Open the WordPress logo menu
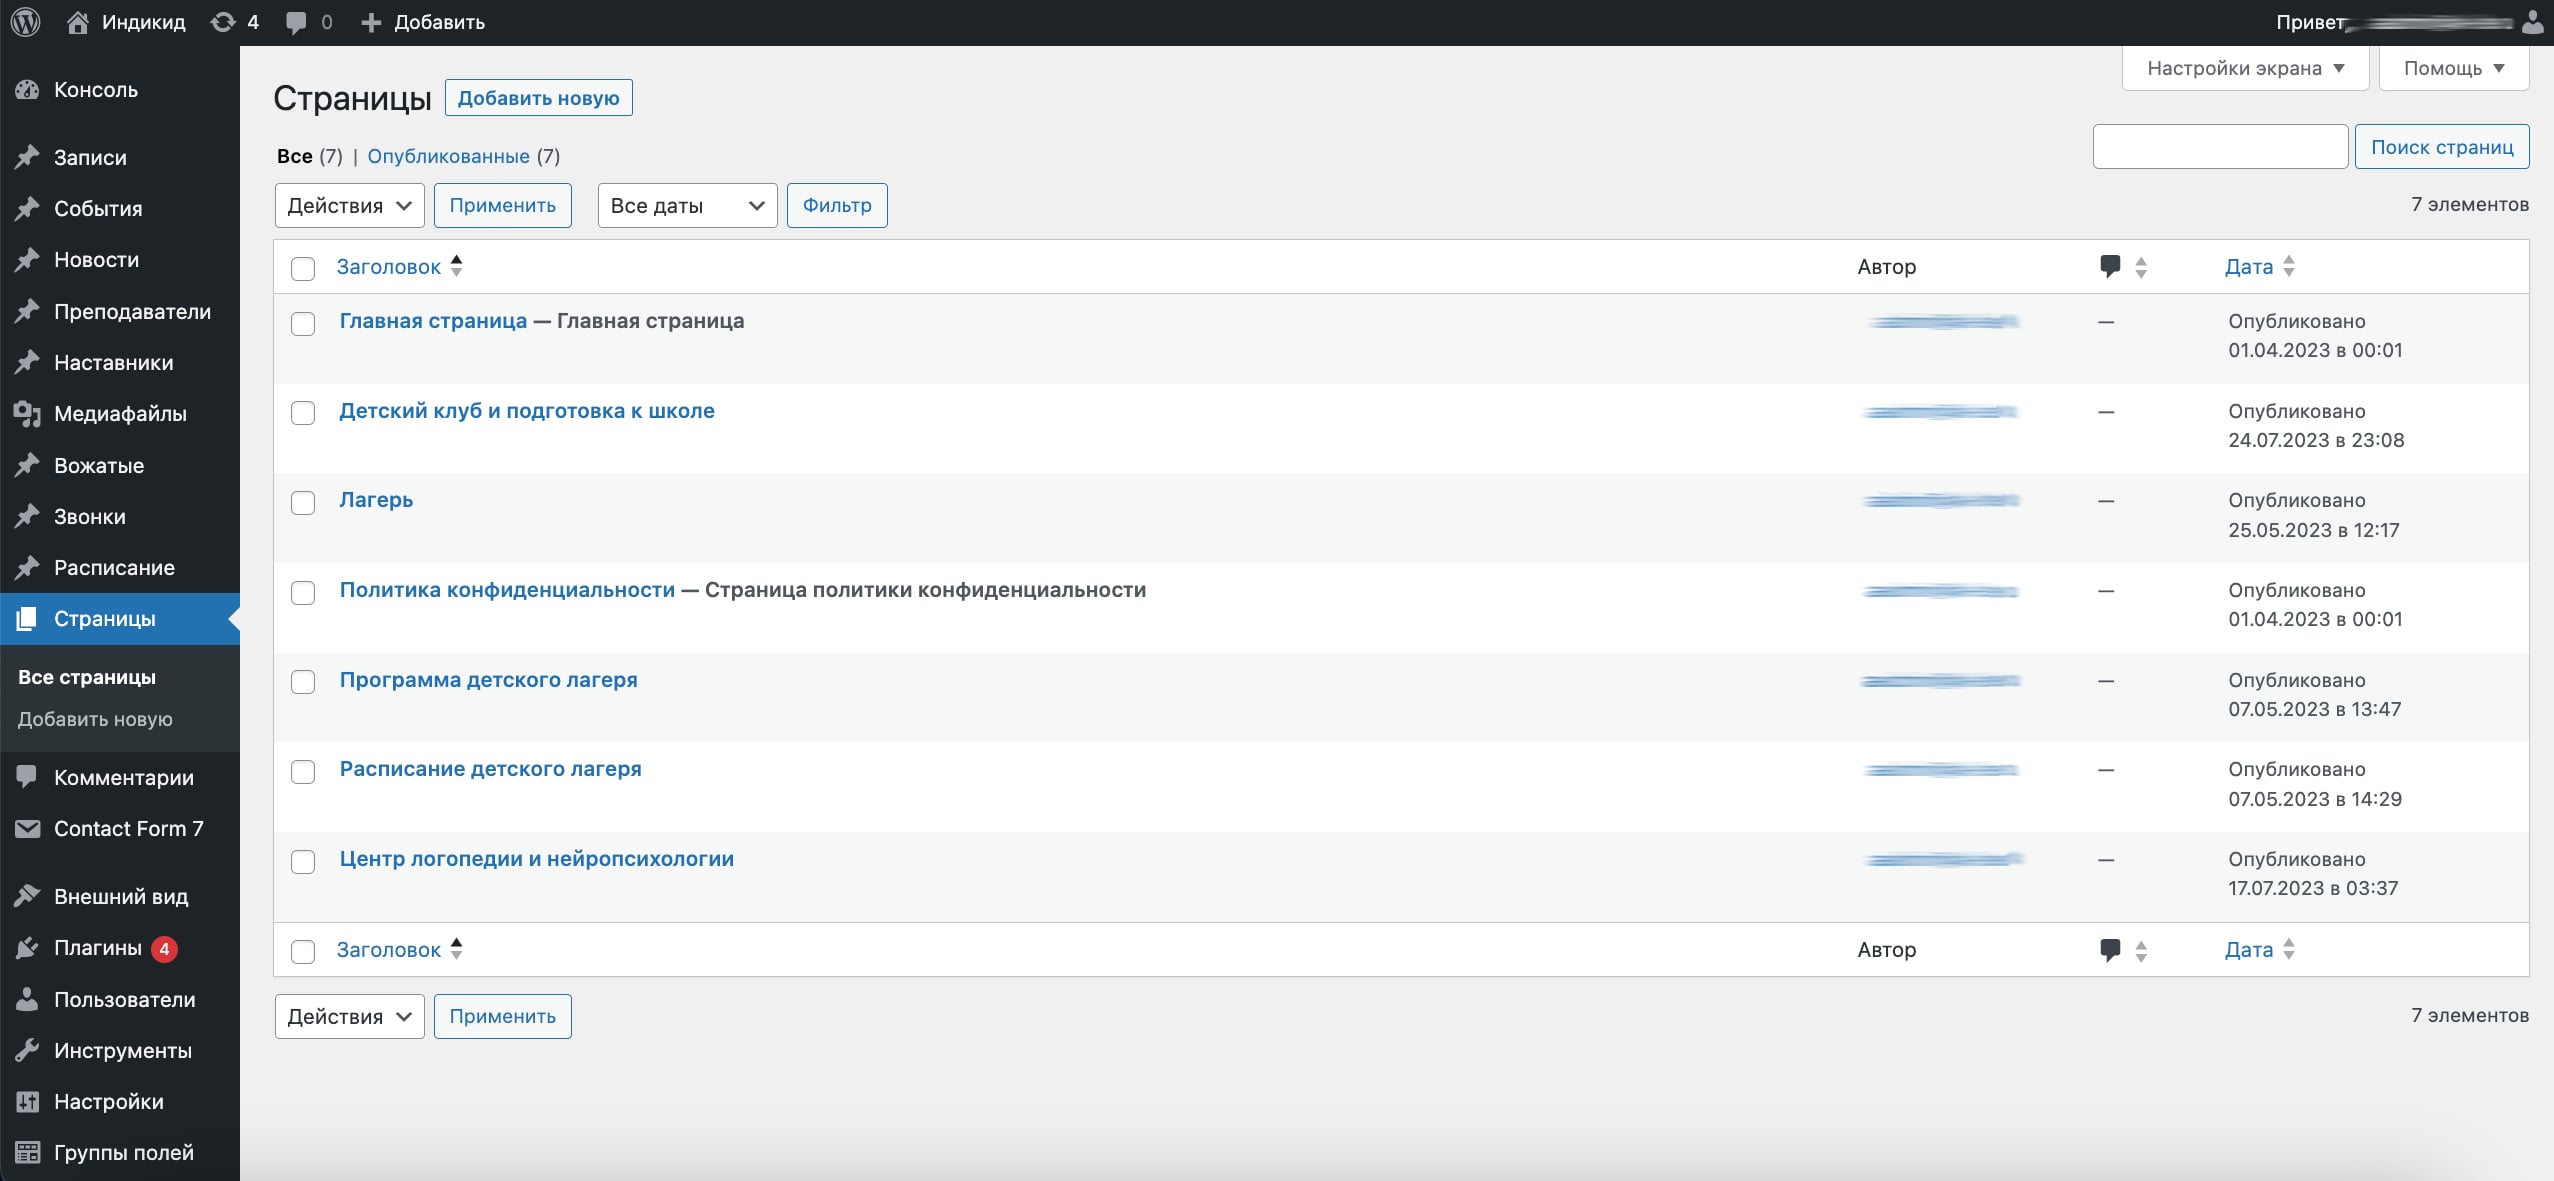Viewport: 2554px width, 1181px height. (26, 22)
